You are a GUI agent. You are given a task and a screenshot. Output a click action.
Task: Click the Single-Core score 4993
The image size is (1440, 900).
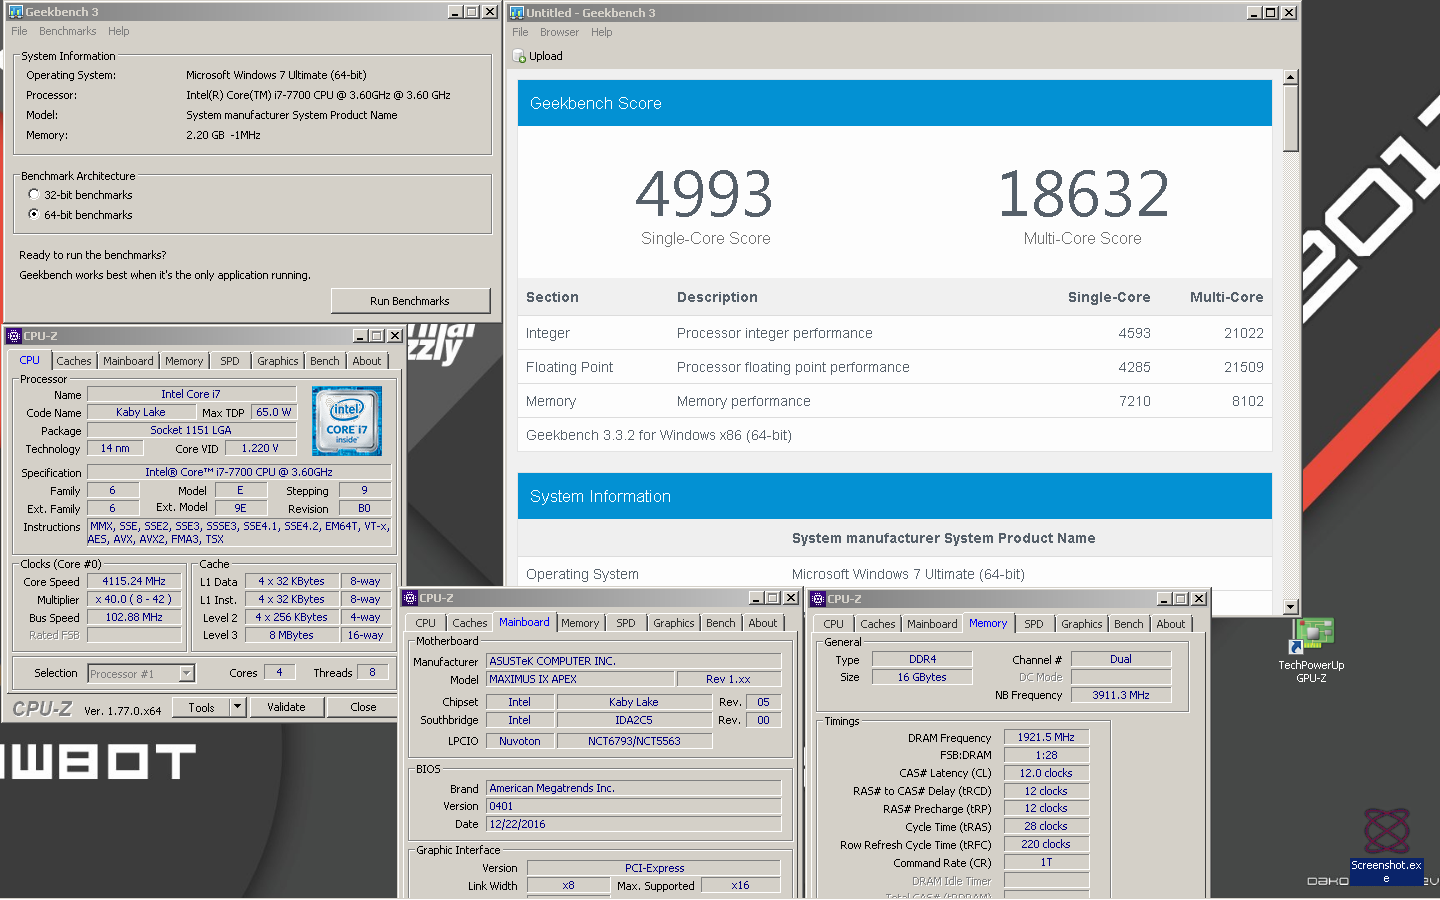click(704, 194)
